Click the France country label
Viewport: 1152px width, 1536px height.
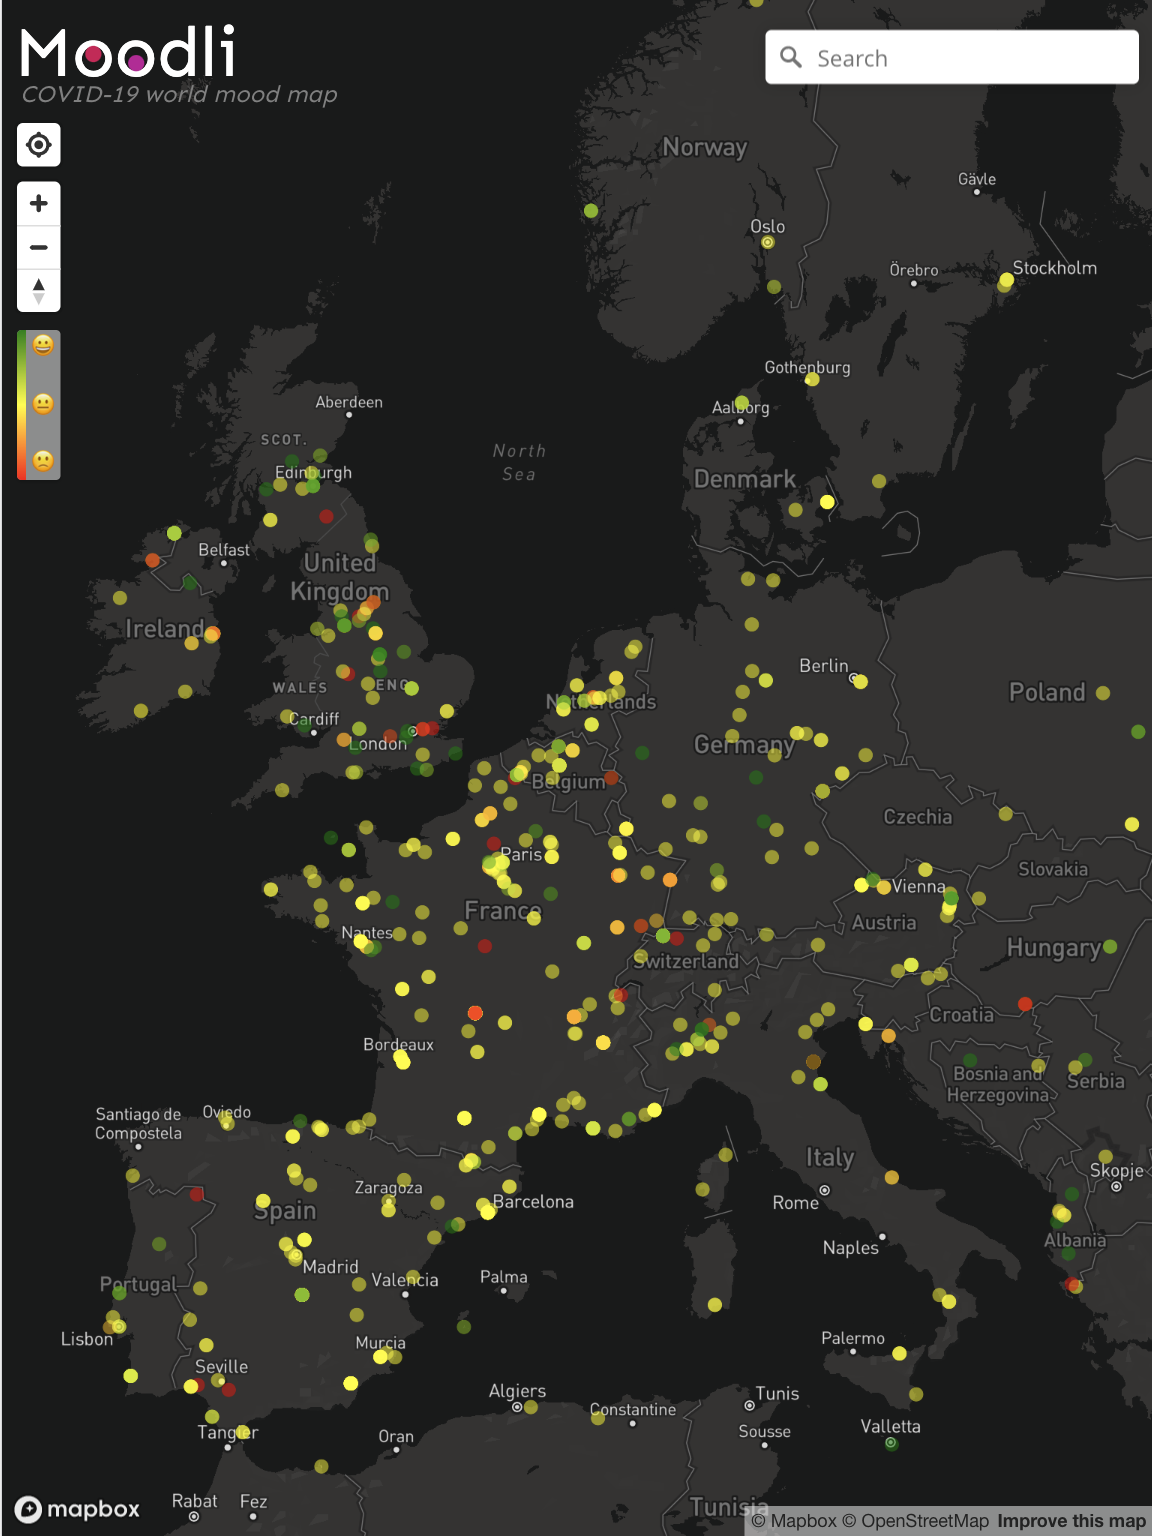click(x=503, y=911)
